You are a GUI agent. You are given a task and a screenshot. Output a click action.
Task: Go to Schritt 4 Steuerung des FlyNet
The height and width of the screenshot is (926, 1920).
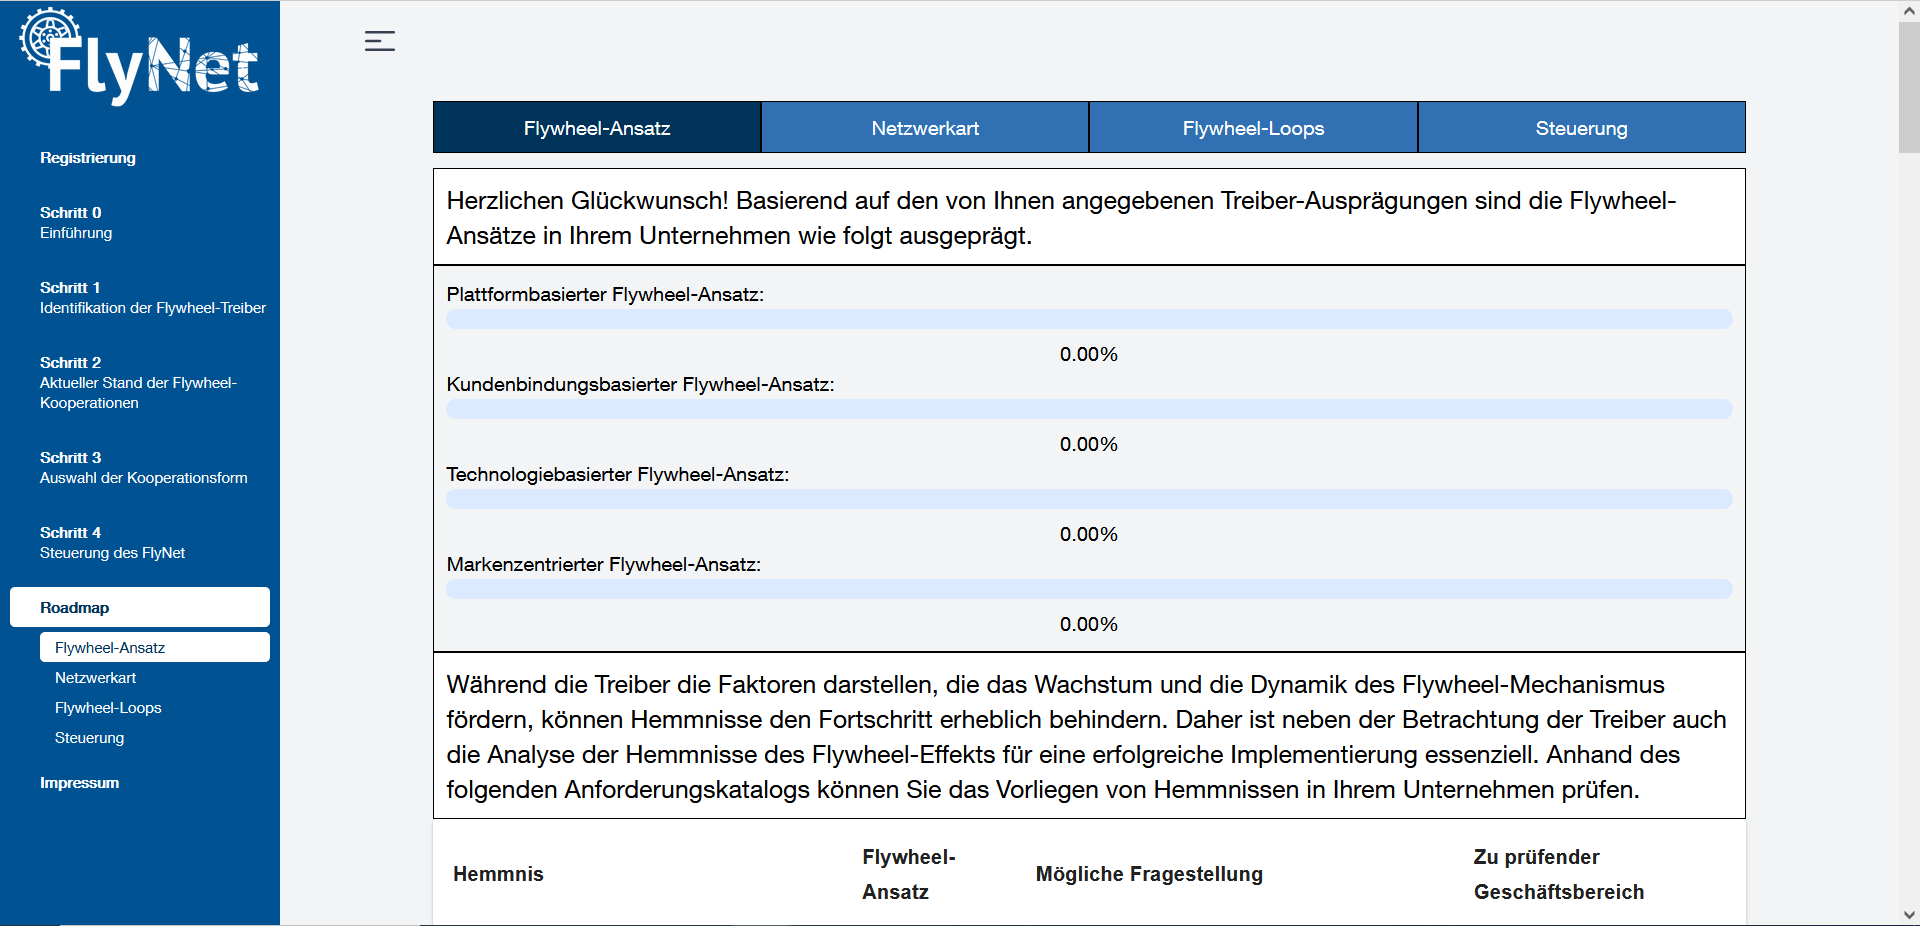(x=112, y=543)
